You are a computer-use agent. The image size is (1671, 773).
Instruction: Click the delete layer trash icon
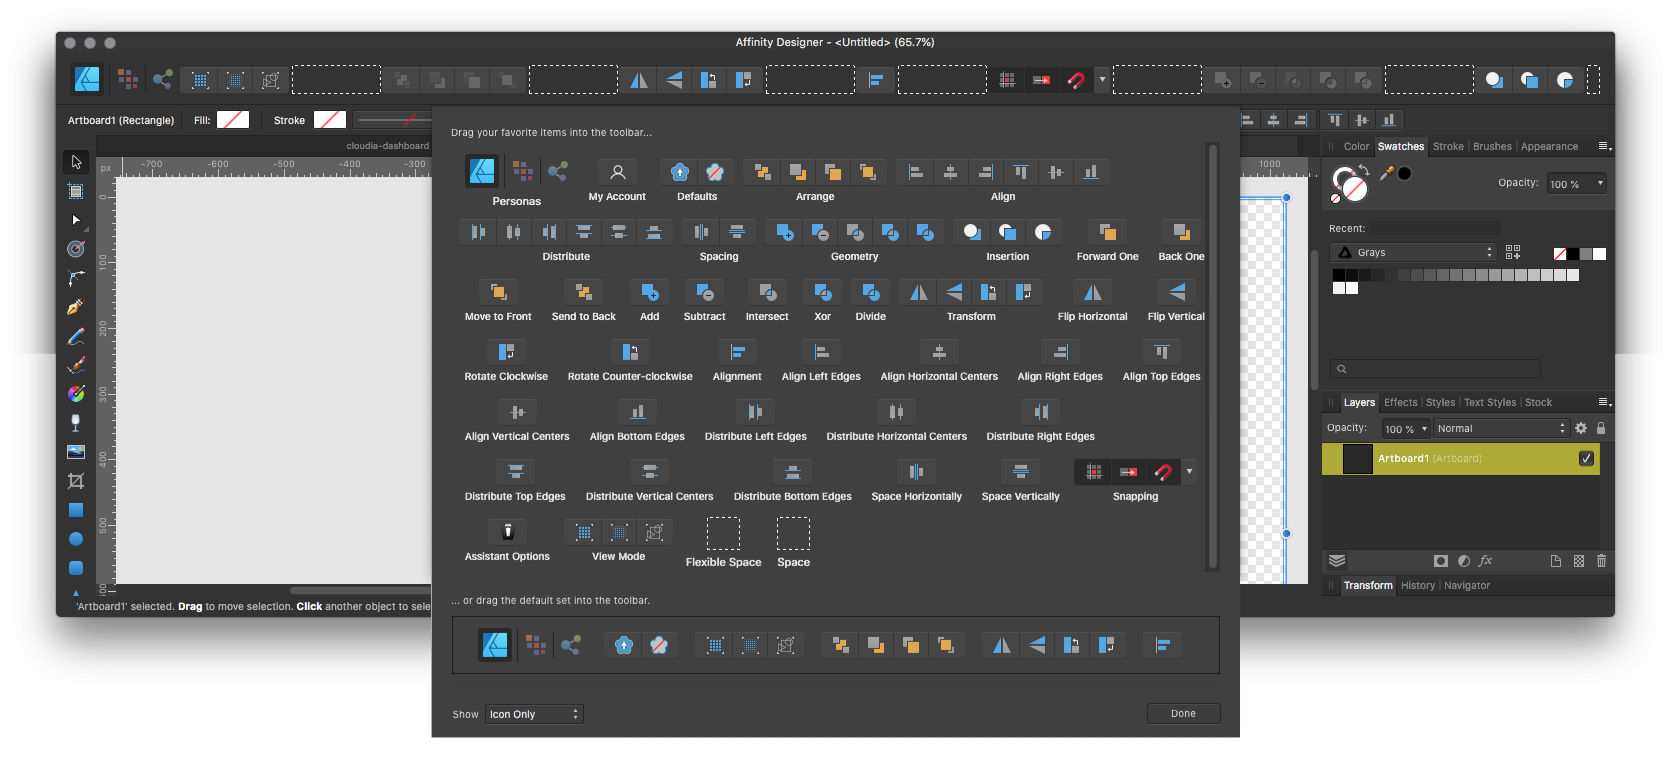point(1601,561)
